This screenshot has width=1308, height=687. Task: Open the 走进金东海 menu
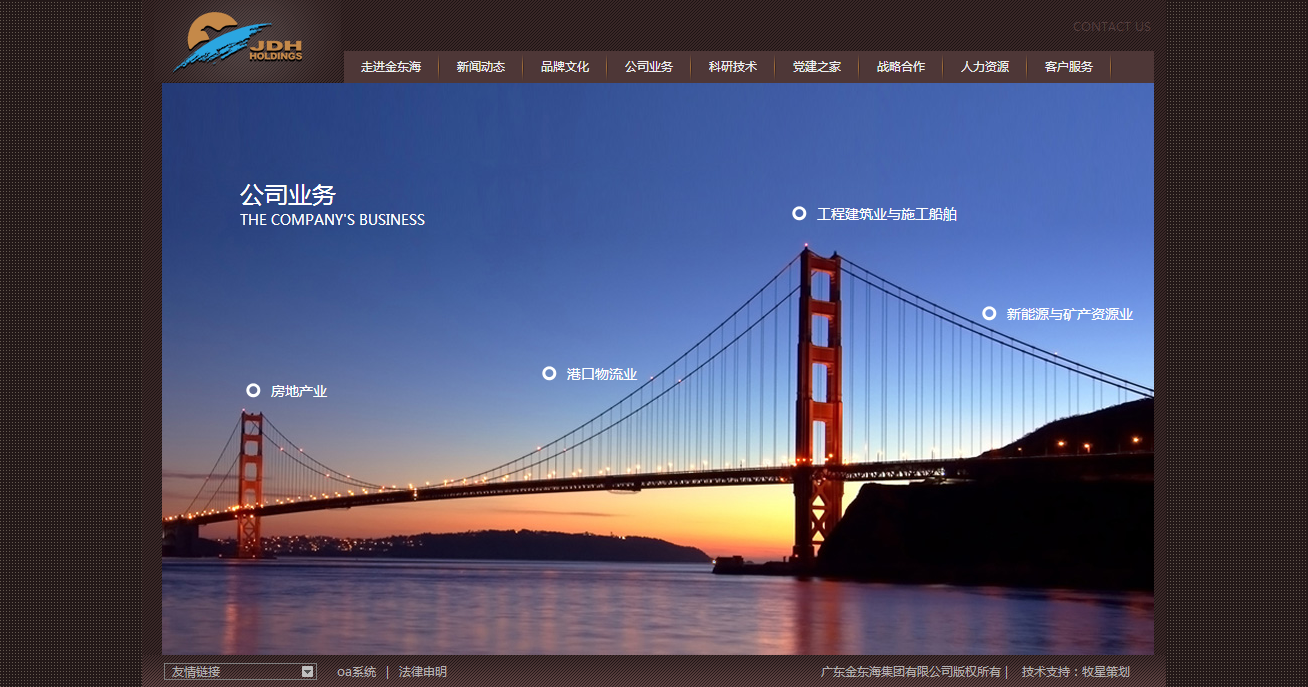(391, 67)
